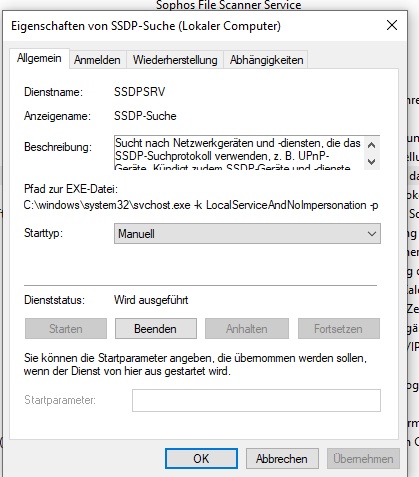
Task: Click the Übernehmen button
Action: coord(363,459)
